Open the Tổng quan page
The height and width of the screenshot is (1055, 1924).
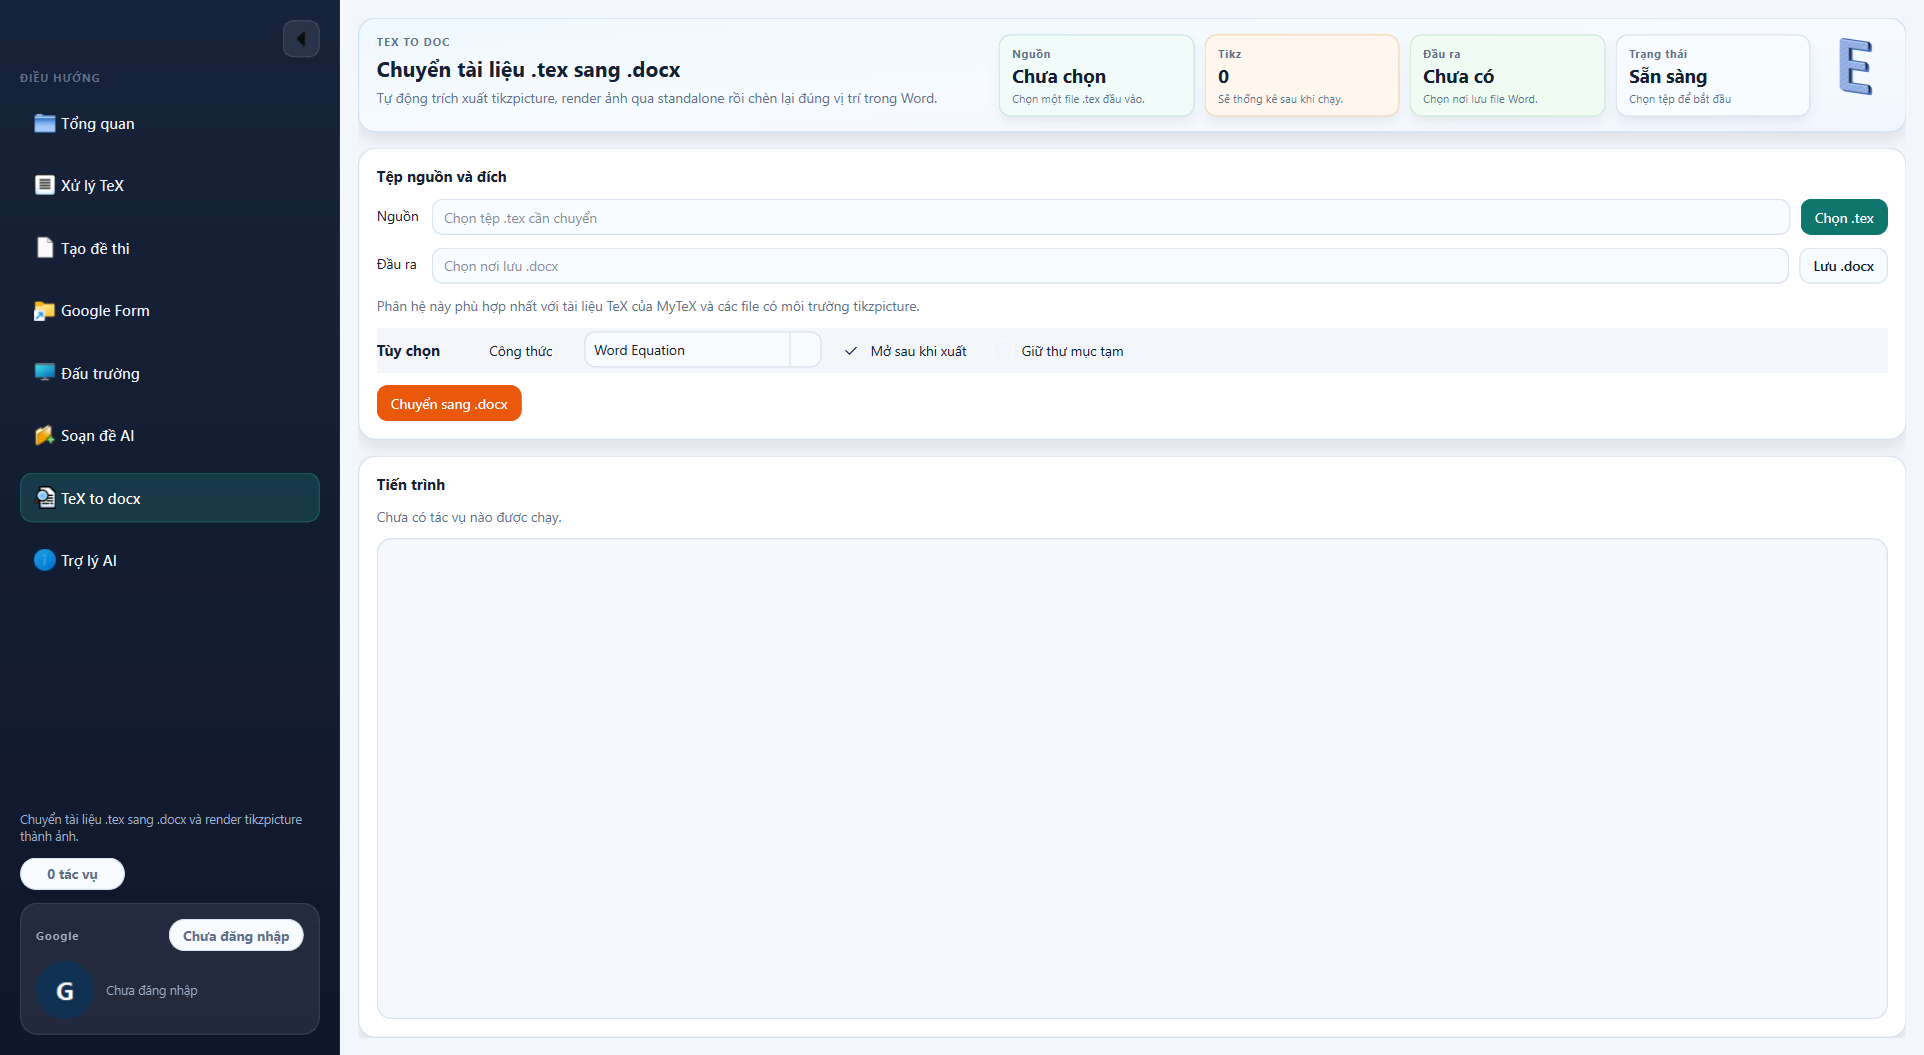(170, 123)
